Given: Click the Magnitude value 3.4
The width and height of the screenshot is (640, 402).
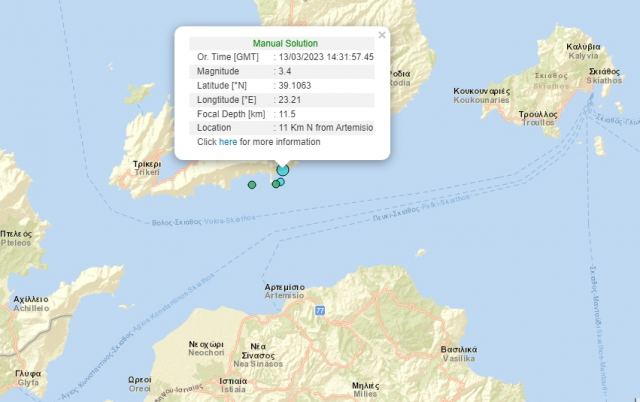Looking at the screenshot, I should tap(285, 71).
